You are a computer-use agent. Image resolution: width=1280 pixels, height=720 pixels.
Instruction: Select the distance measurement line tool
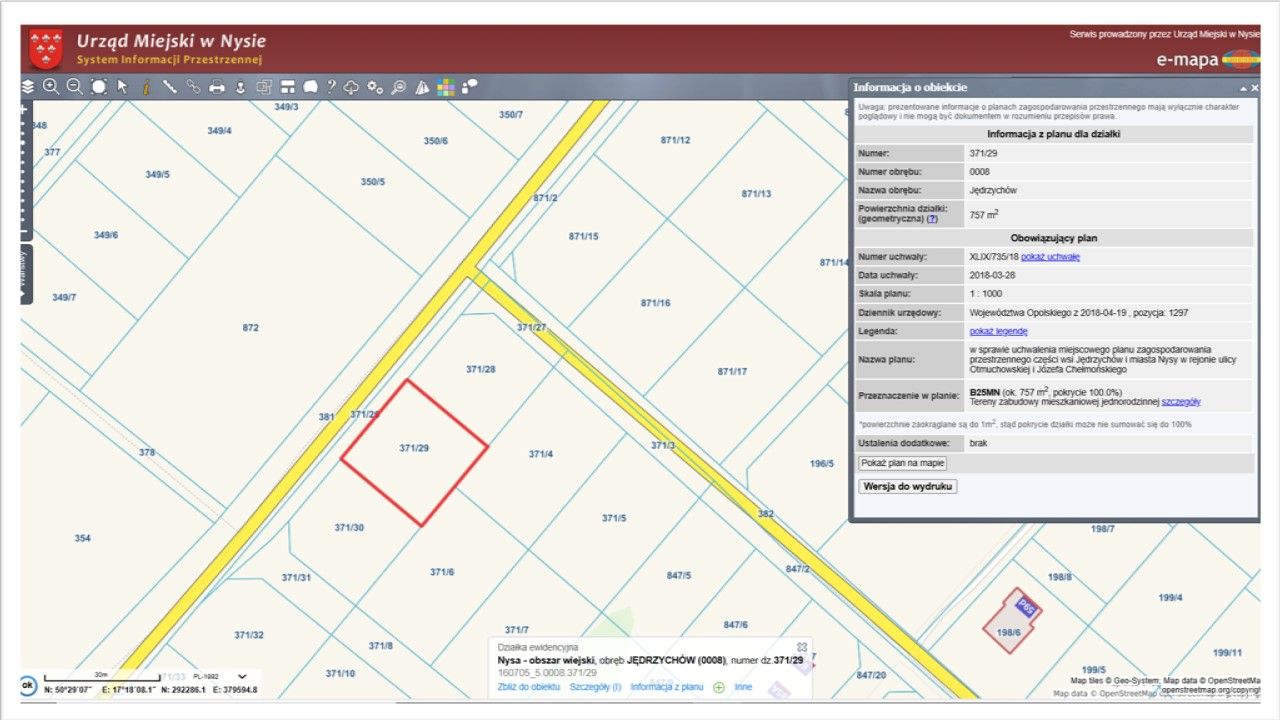[170, 87]
